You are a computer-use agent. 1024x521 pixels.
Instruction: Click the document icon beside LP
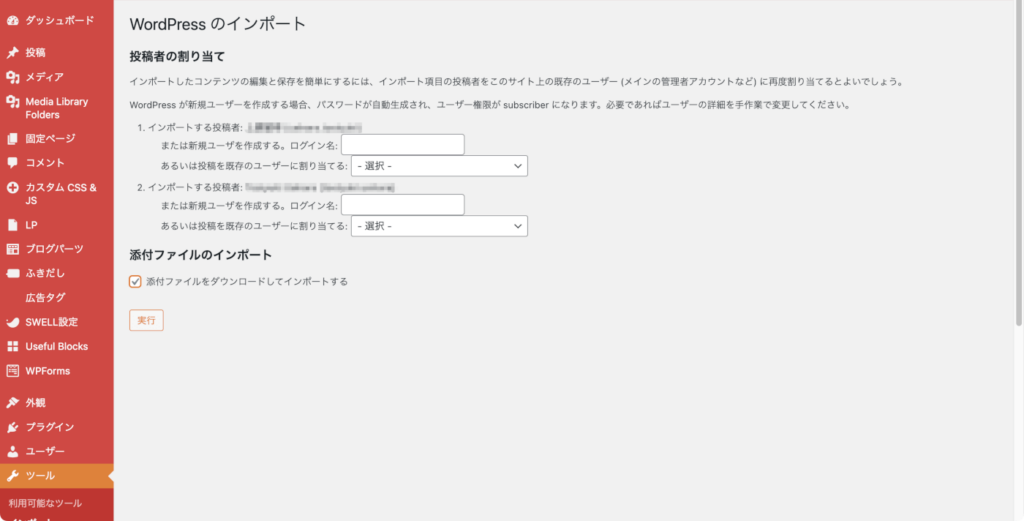(12, 225)
